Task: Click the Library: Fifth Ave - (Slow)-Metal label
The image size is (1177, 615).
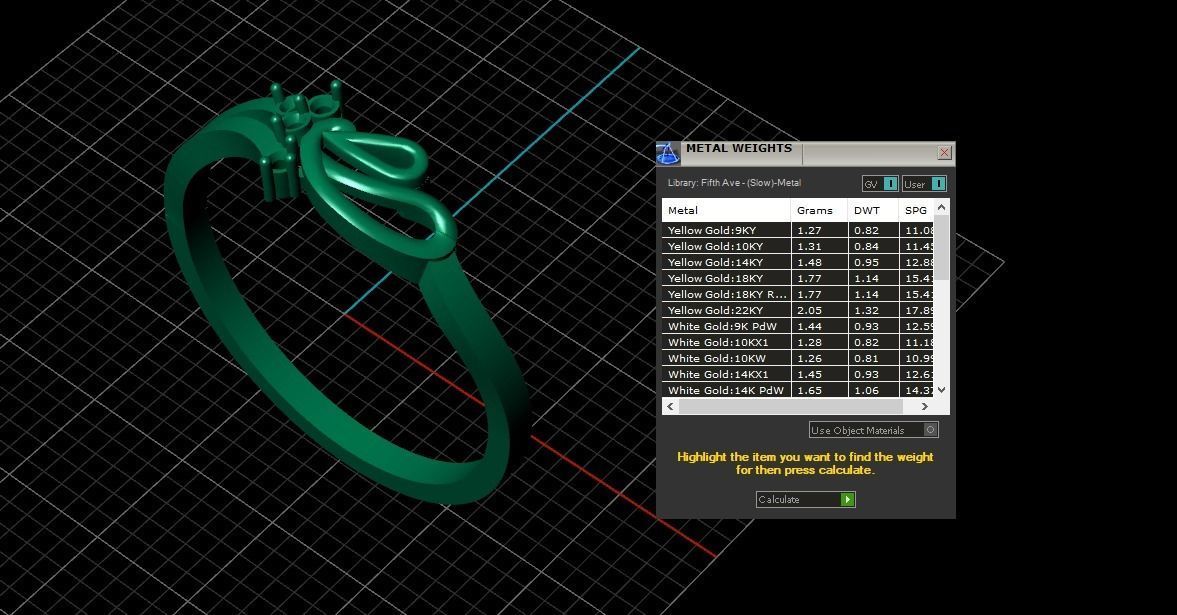Action: (734, 182)
